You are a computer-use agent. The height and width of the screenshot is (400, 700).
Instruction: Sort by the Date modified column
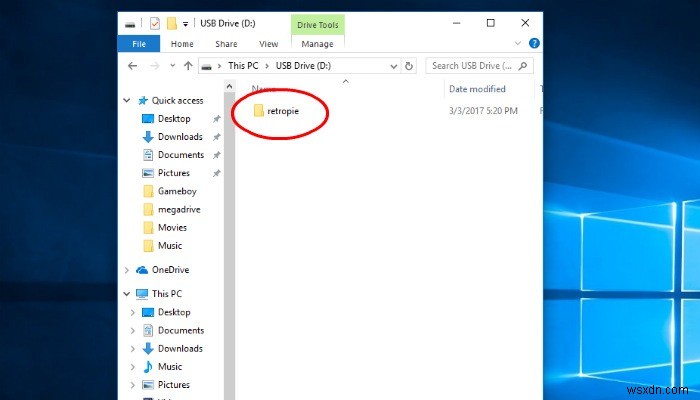[477, 89]
